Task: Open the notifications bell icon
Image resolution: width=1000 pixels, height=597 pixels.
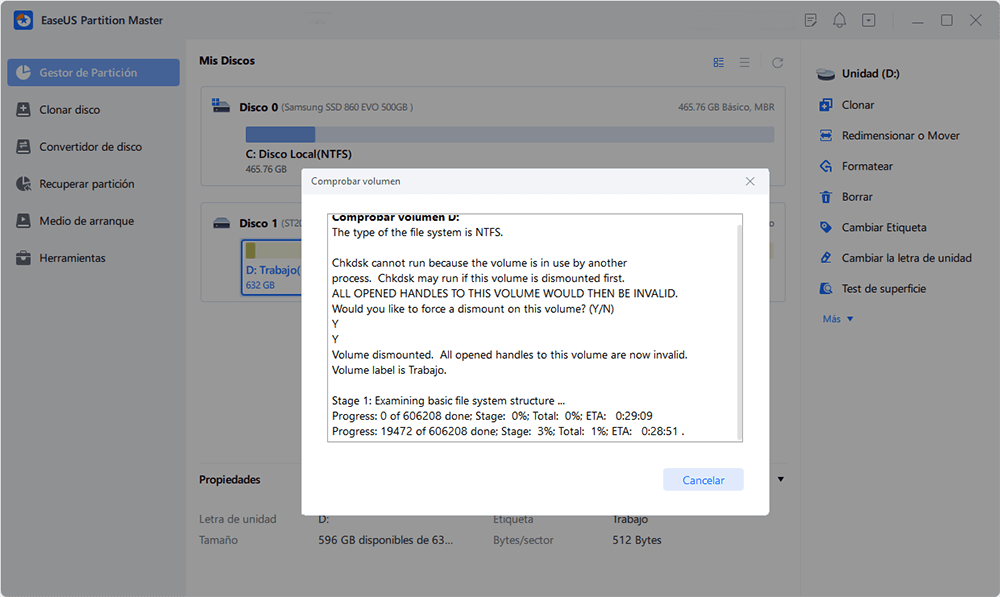Action: (839, 20)
